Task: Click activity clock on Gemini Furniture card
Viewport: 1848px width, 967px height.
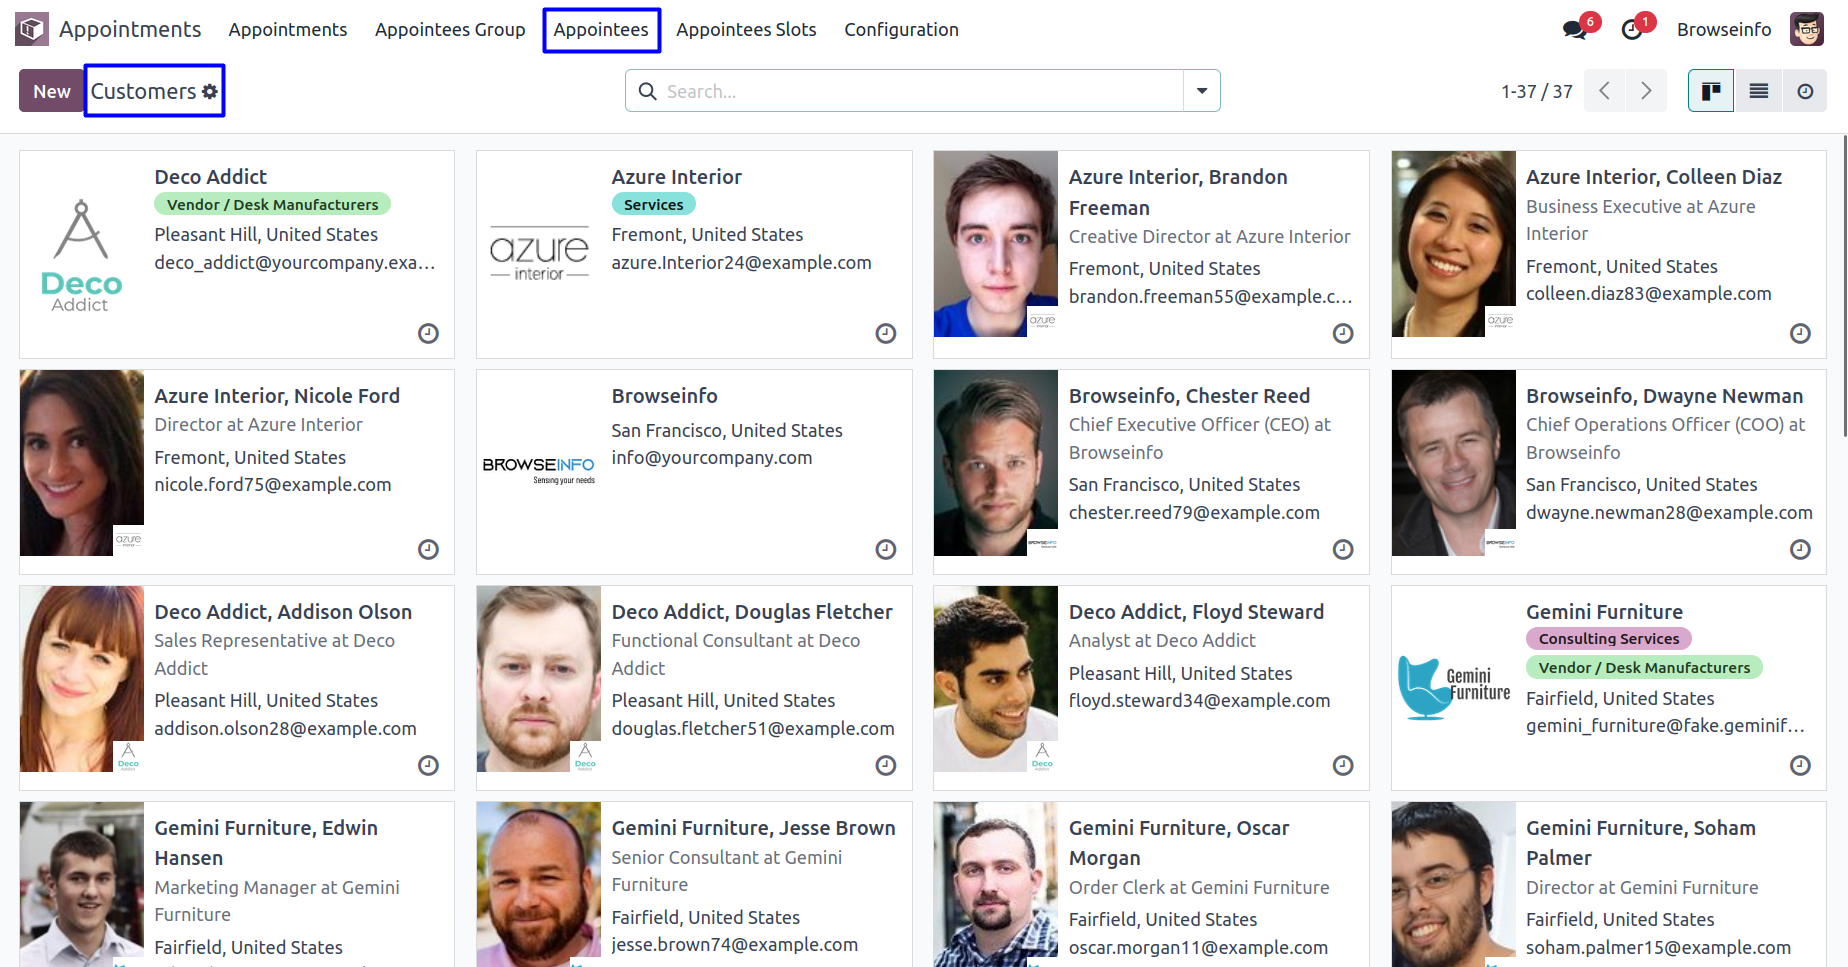Action: [1800, 765]
